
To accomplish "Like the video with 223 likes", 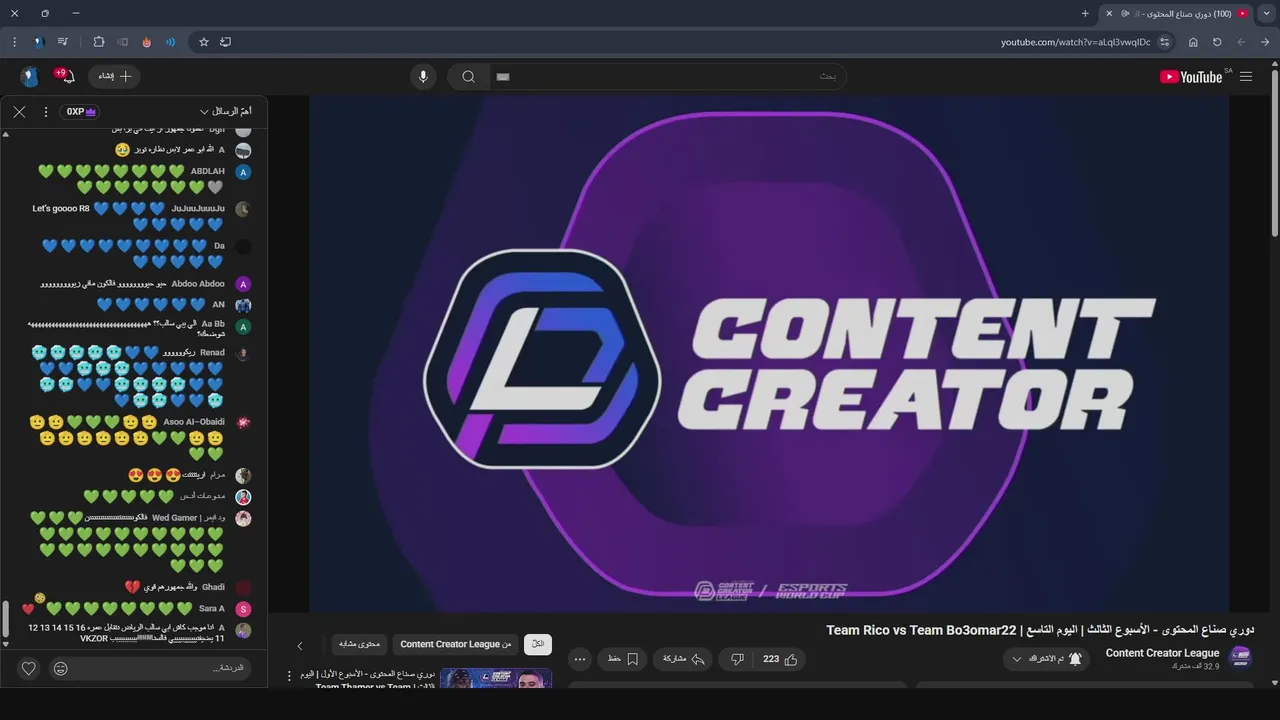I will 780,659.
